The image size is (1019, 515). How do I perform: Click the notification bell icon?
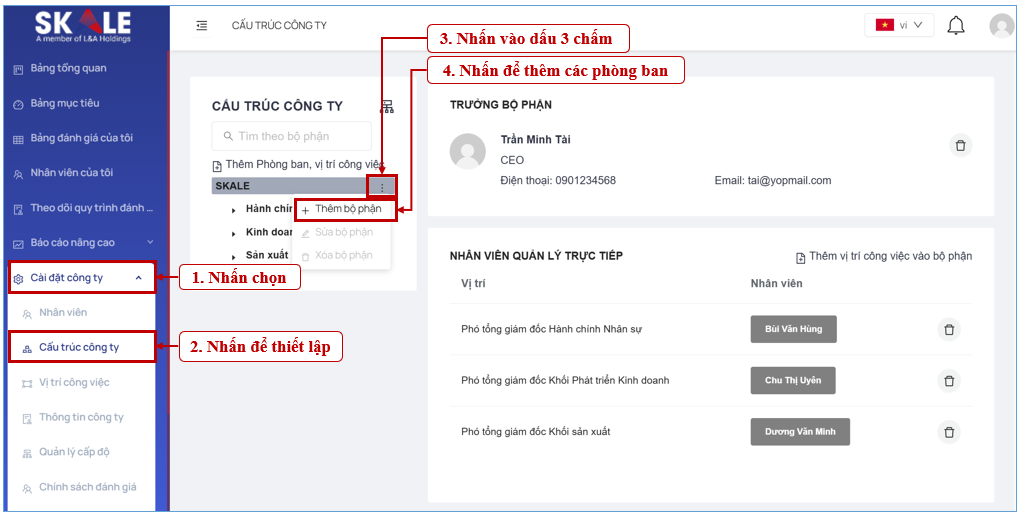coord(956,25)
